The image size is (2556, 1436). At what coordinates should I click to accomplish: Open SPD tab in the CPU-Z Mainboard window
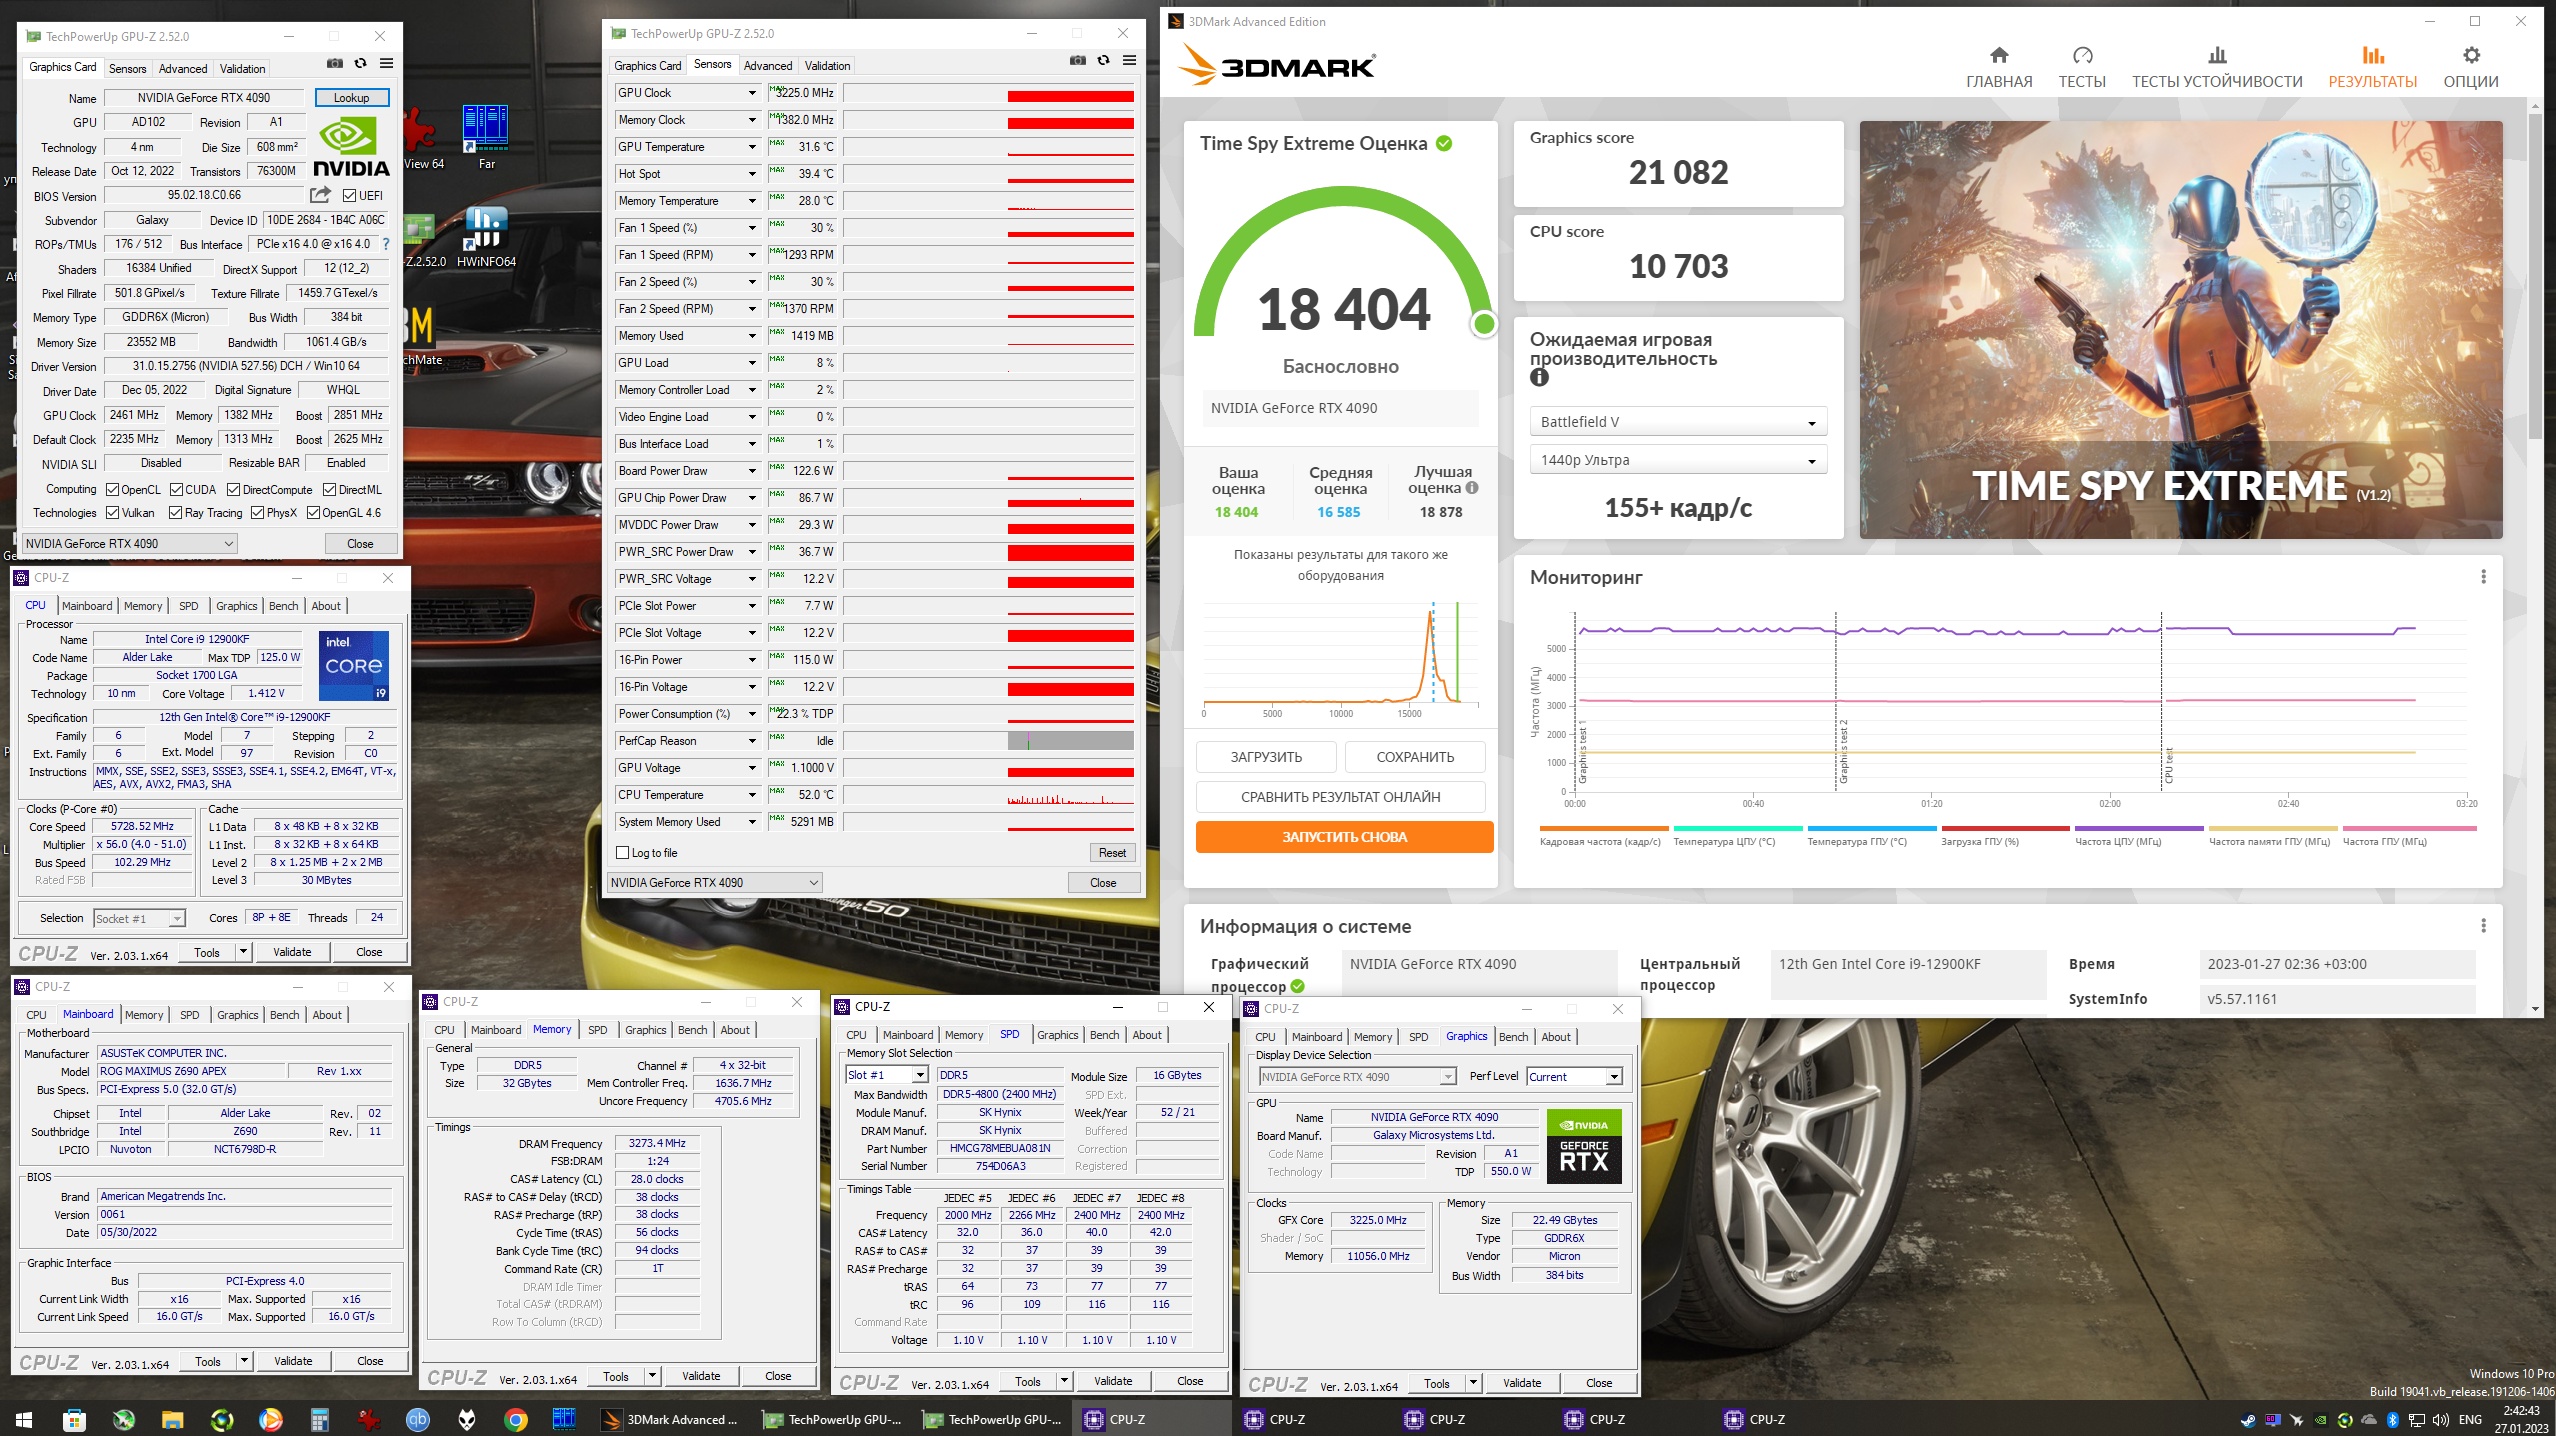coord(189,1015)
